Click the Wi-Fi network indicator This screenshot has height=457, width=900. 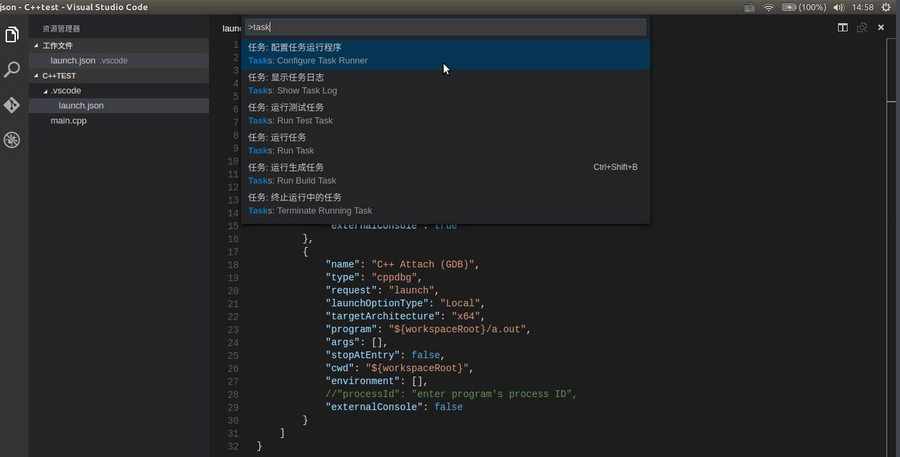coord(769,7)
